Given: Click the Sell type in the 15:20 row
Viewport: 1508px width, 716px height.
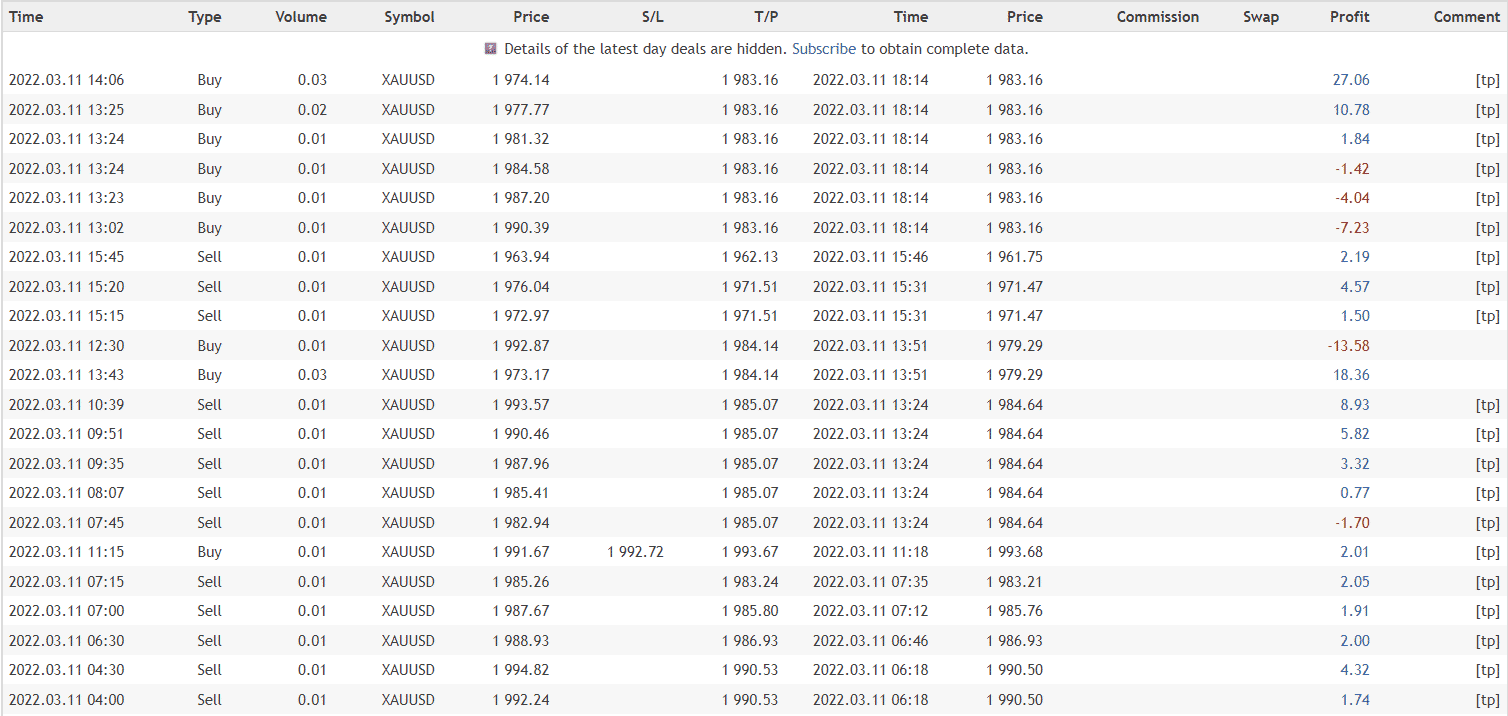Looking at the screenshot, I should point(210,287).
